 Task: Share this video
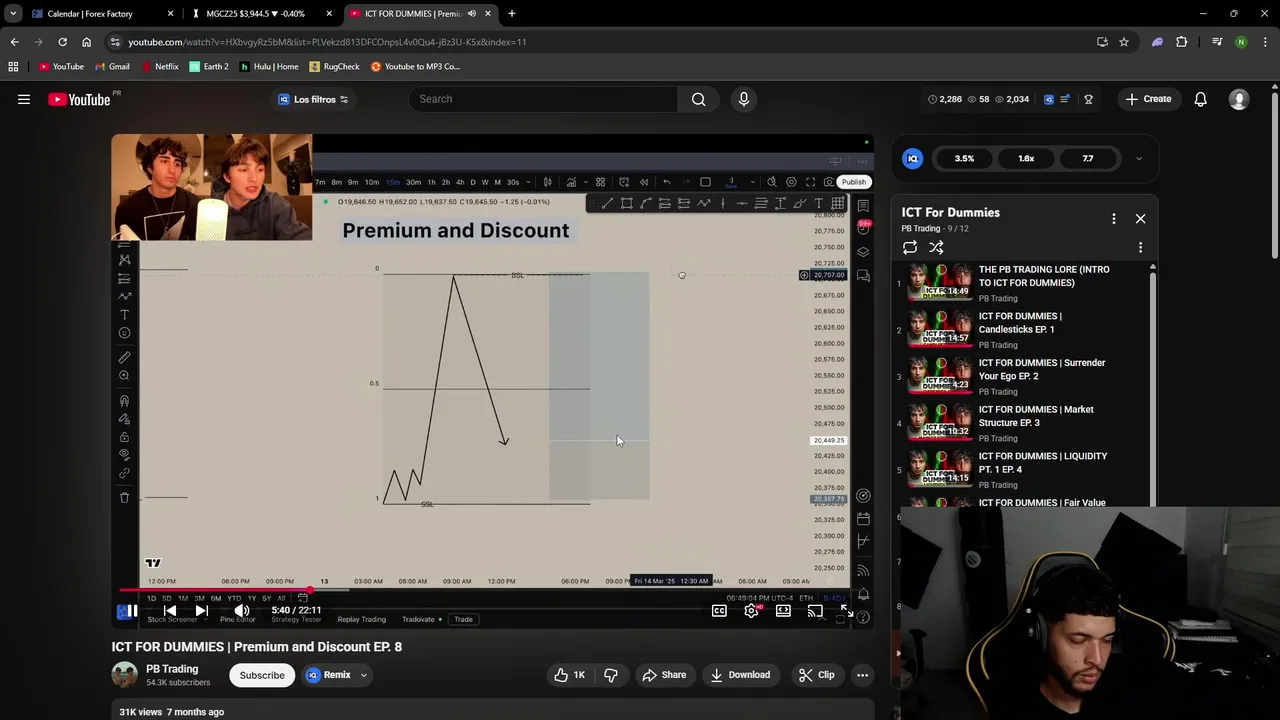coord(664,675)
